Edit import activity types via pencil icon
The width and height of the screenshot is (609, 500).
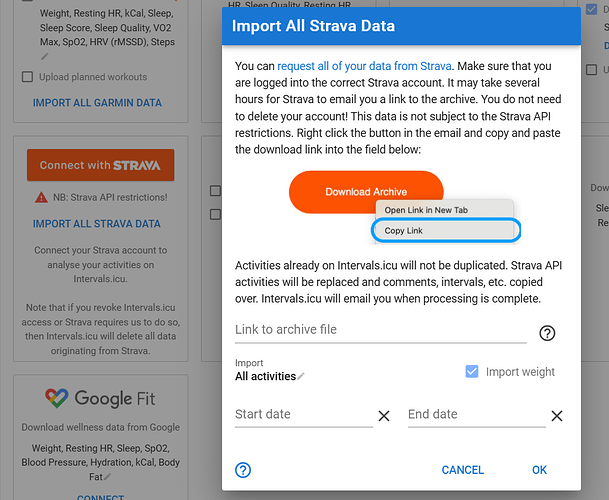coord(301,376)
